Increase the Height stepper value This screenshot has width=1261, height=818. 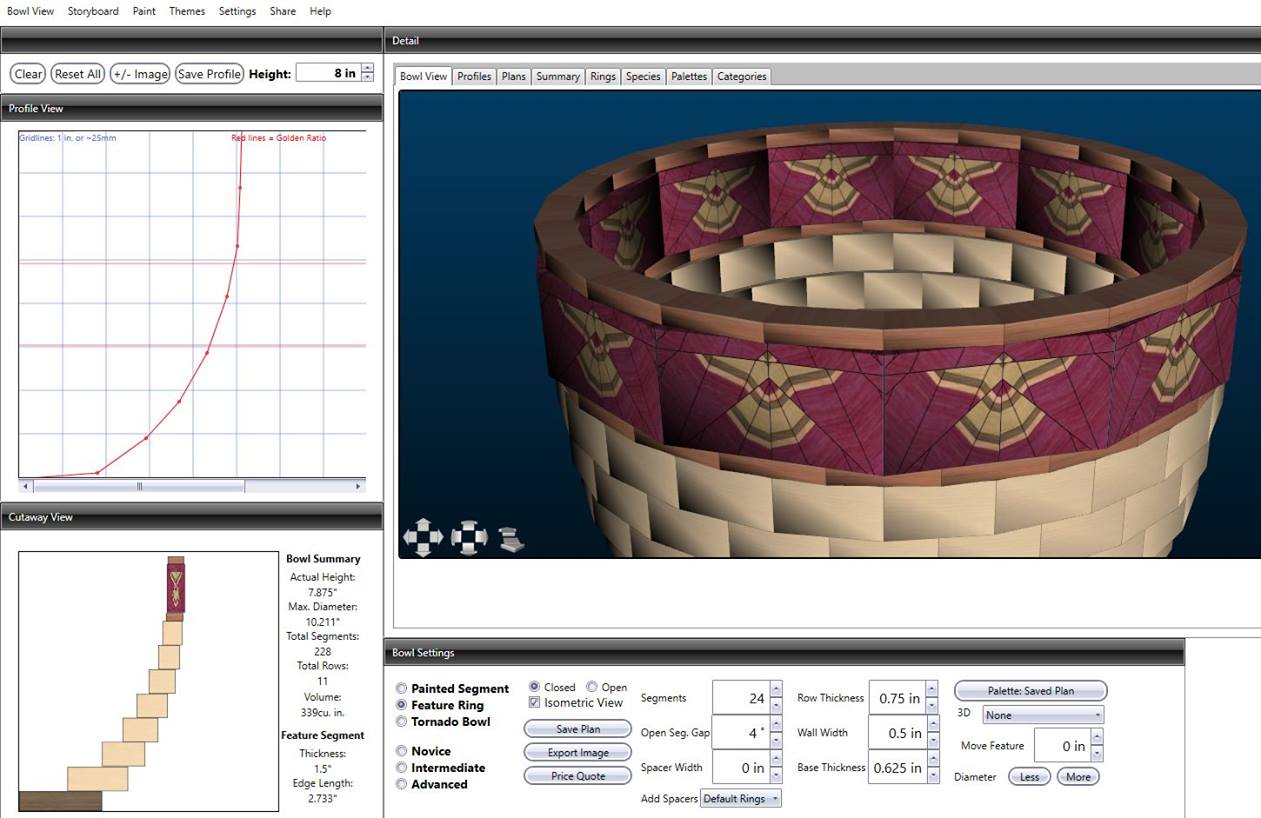point(368,68)
